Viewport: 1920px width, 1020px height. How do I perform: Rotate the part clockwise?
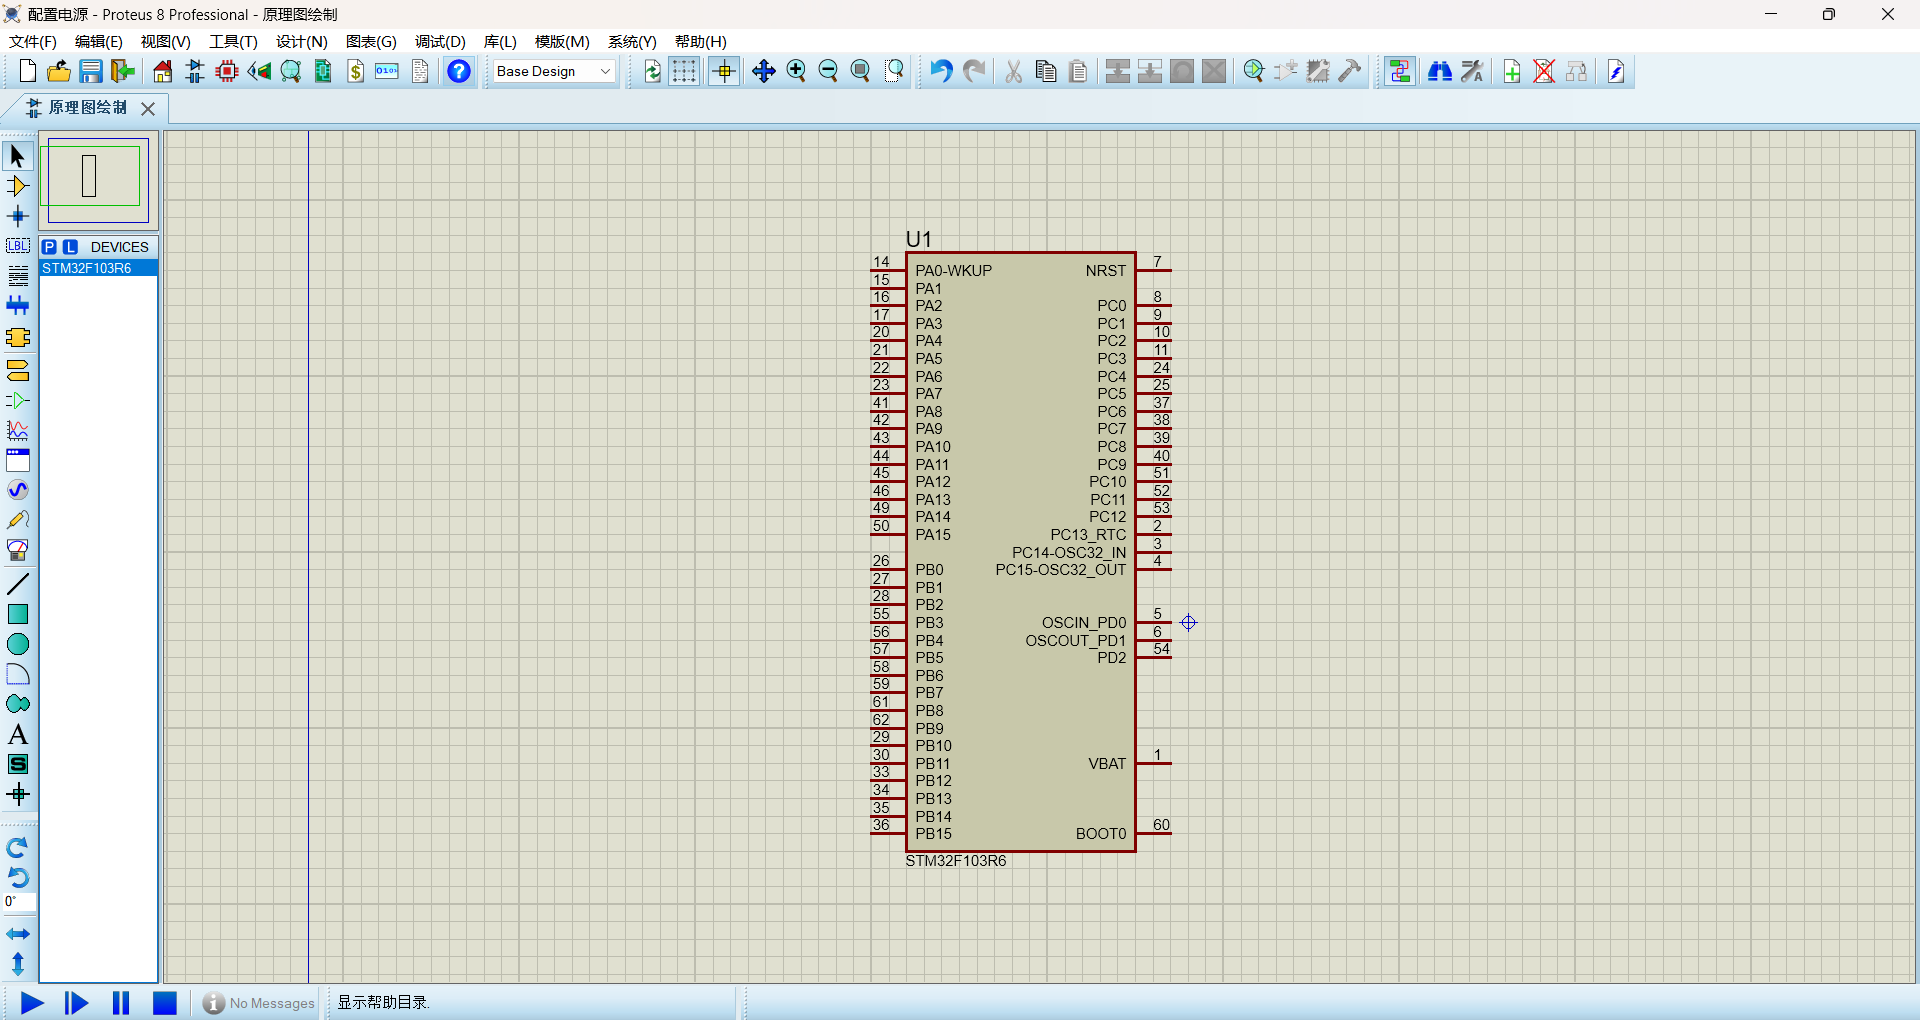click(18, 848)
